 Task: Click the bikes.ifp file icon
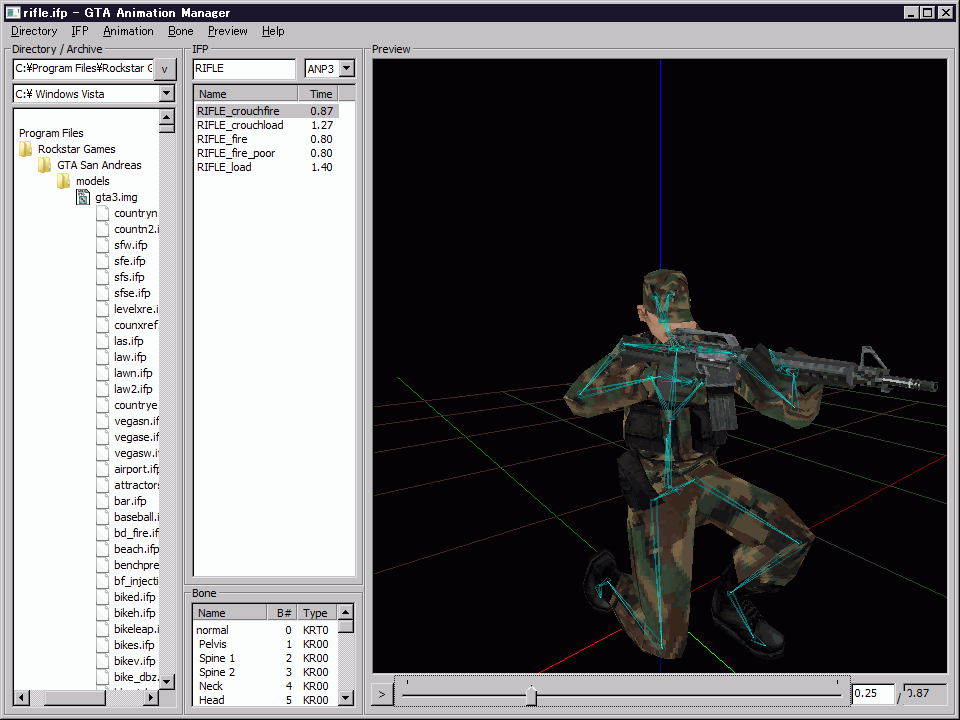pos(103,645)
